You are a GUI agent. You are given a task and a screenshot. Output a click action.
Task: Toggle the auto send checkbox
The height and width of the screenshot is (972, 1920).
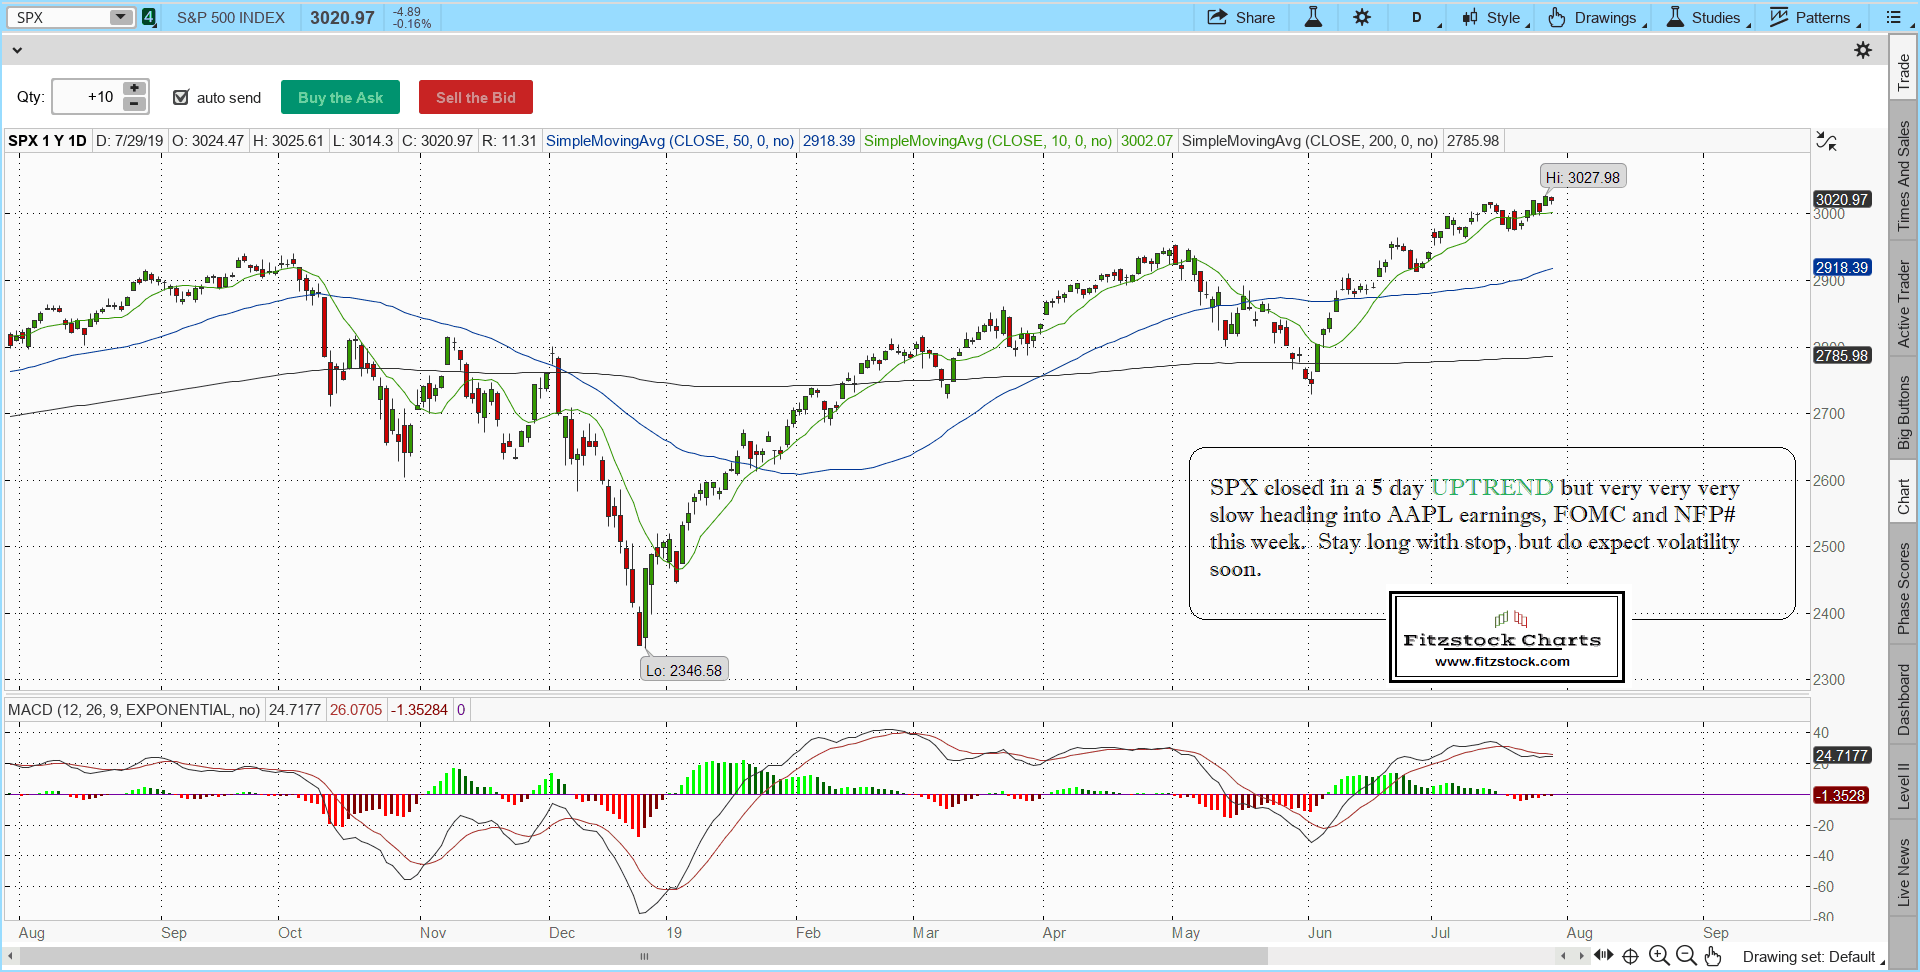tap(181, 97)
